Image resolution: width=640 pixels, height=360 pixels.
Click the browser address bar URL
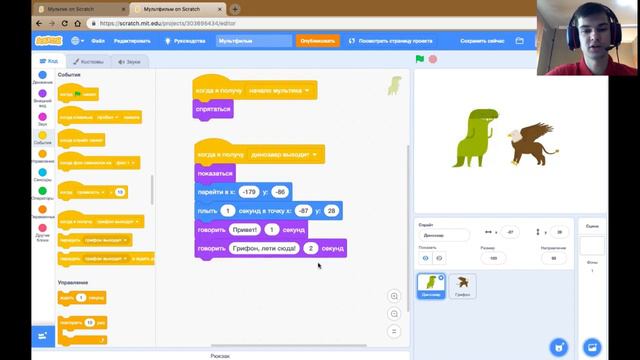click(168, 23)
